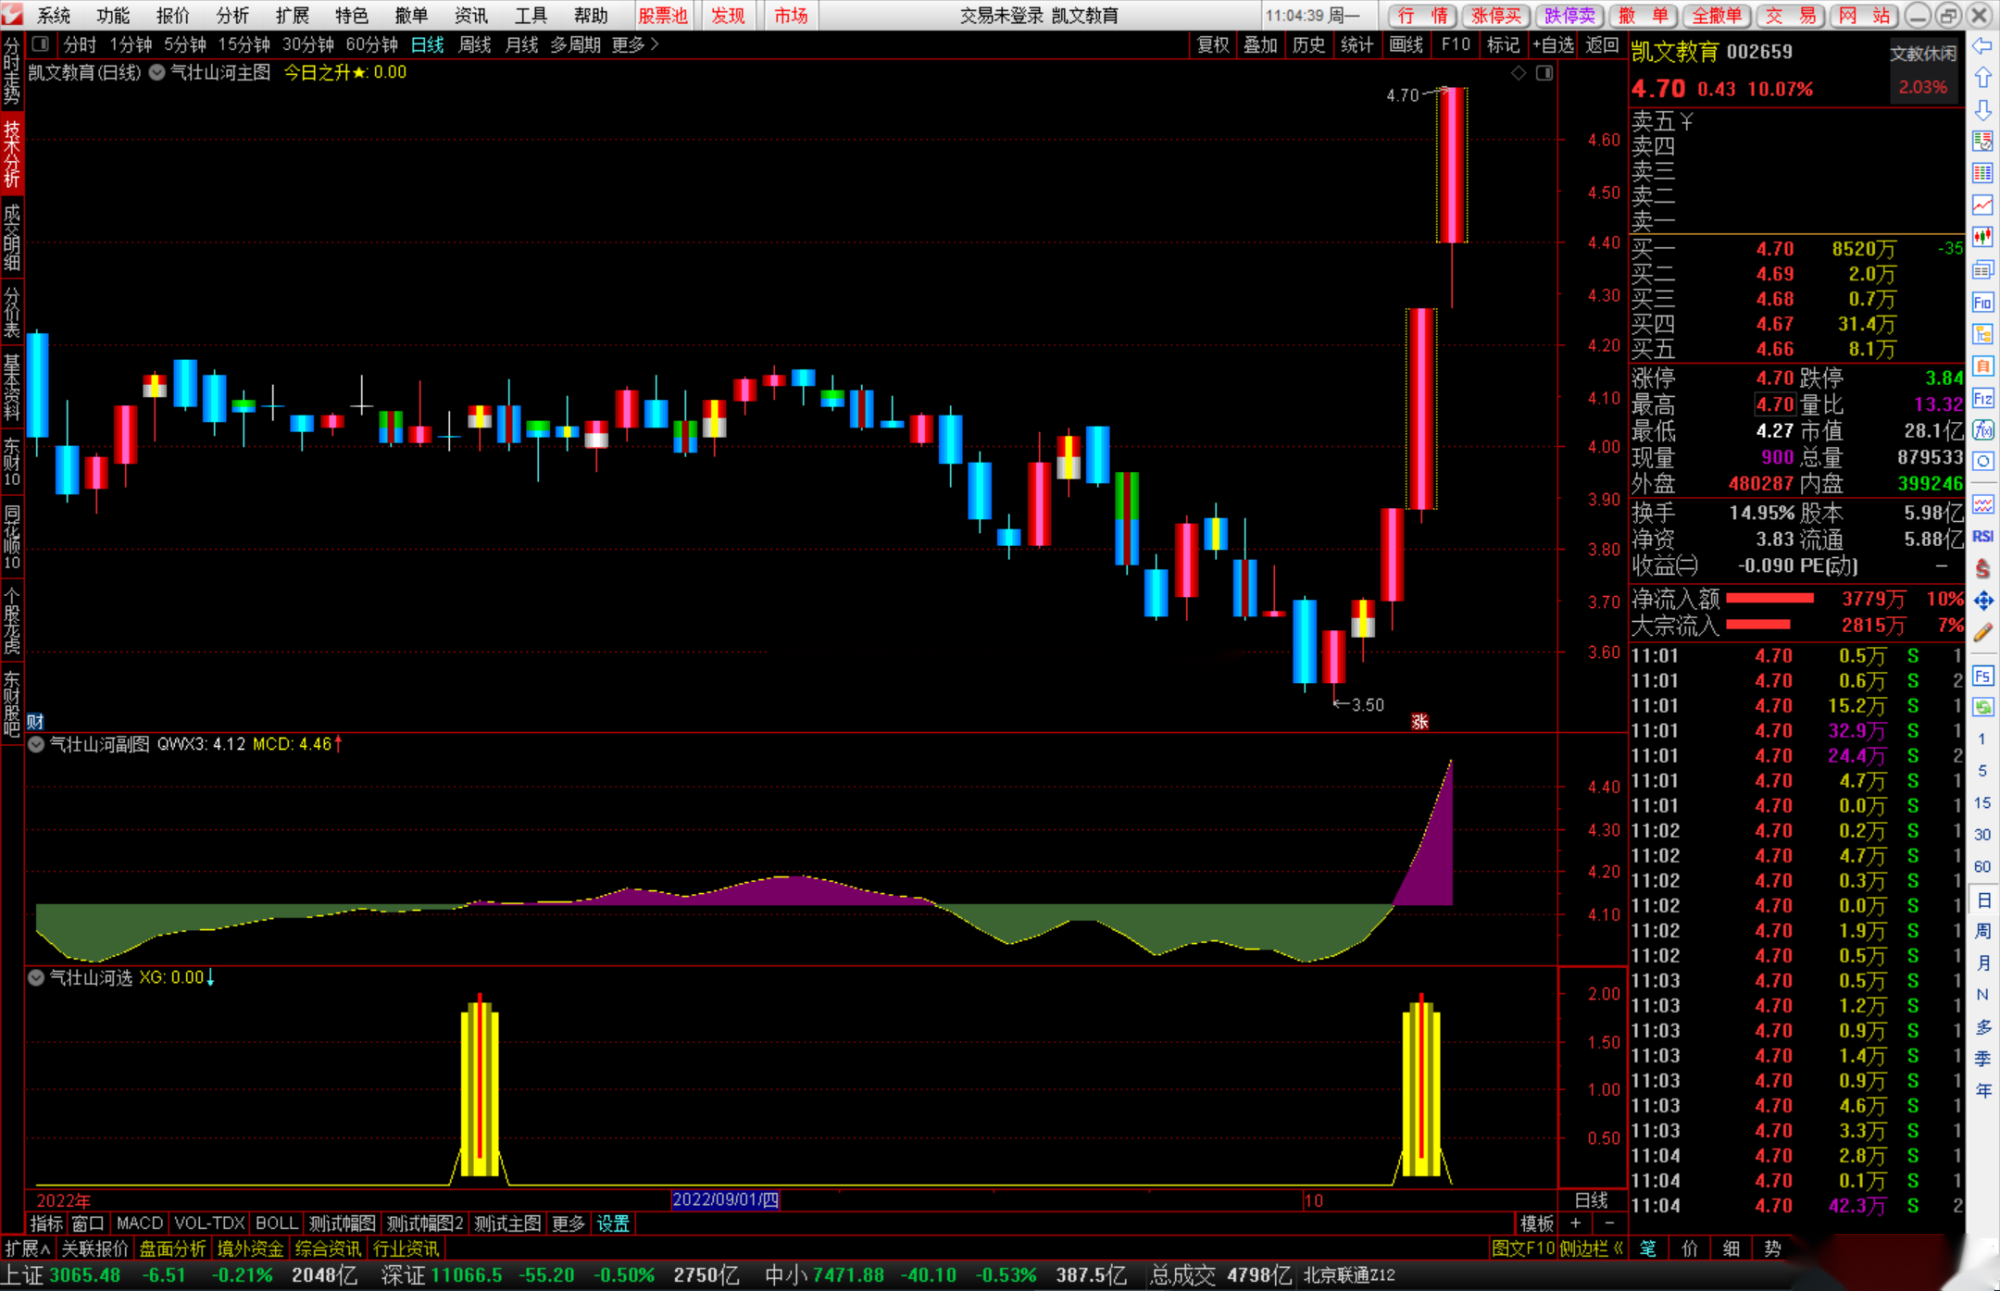Expand 气壮山河副图 indicator dropdown arrow
This screenshot has height=1291, width=2000.
point(36,744)
